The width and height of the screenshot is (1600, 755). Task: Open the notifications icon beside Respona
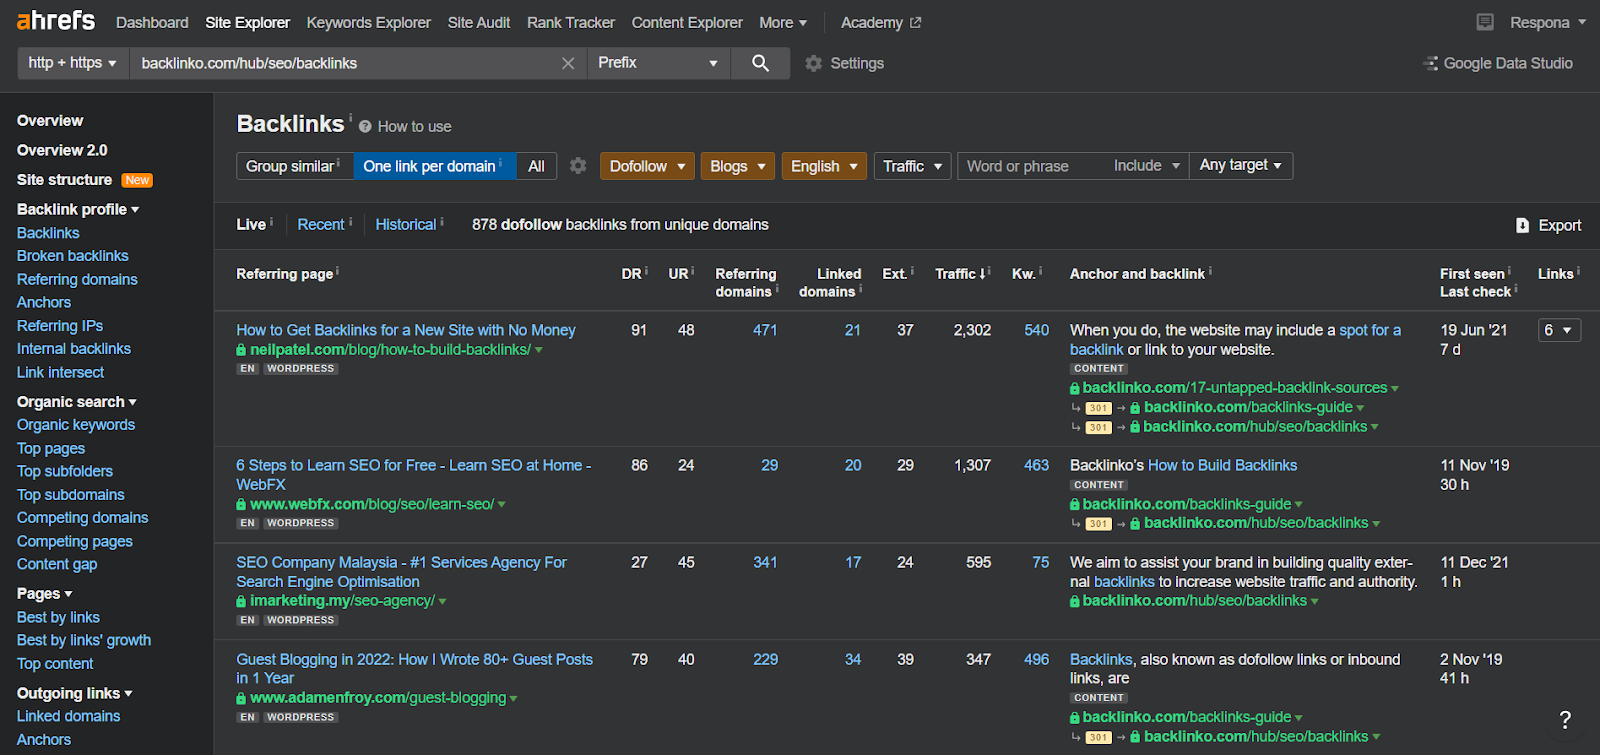[x=1485, y=22]
